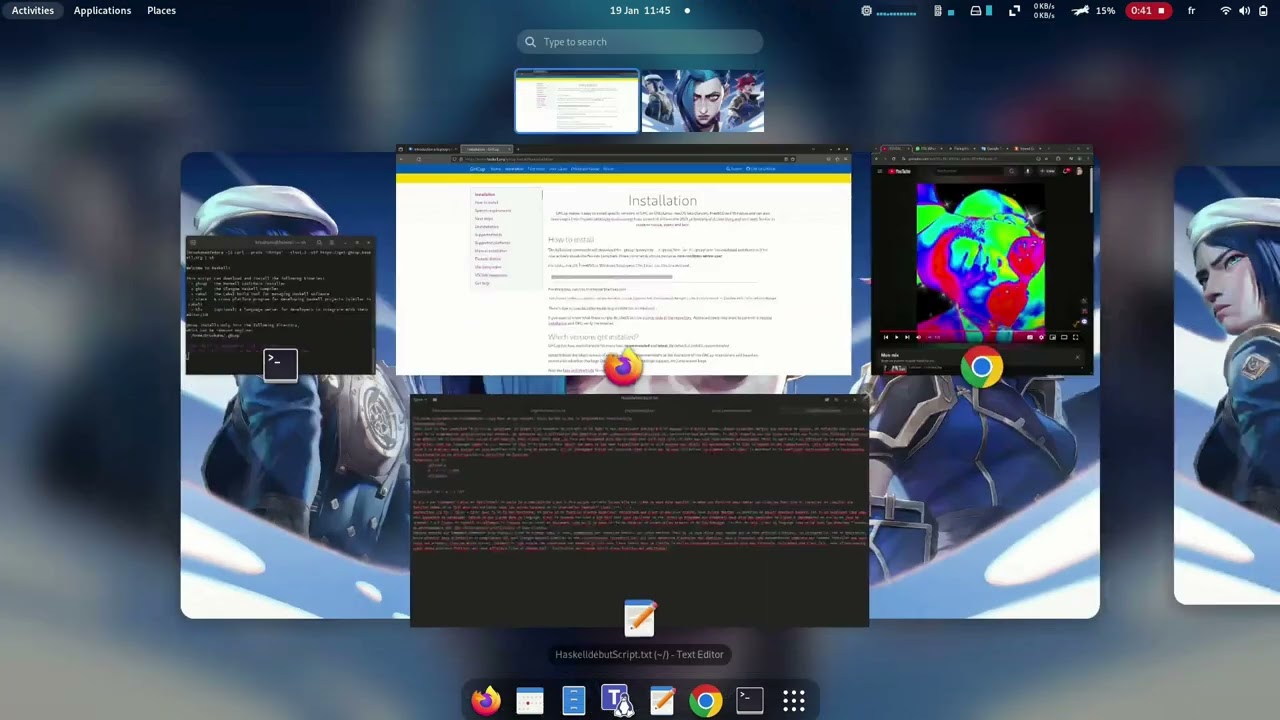Open the Files manager dock icon

click(574, 701)
